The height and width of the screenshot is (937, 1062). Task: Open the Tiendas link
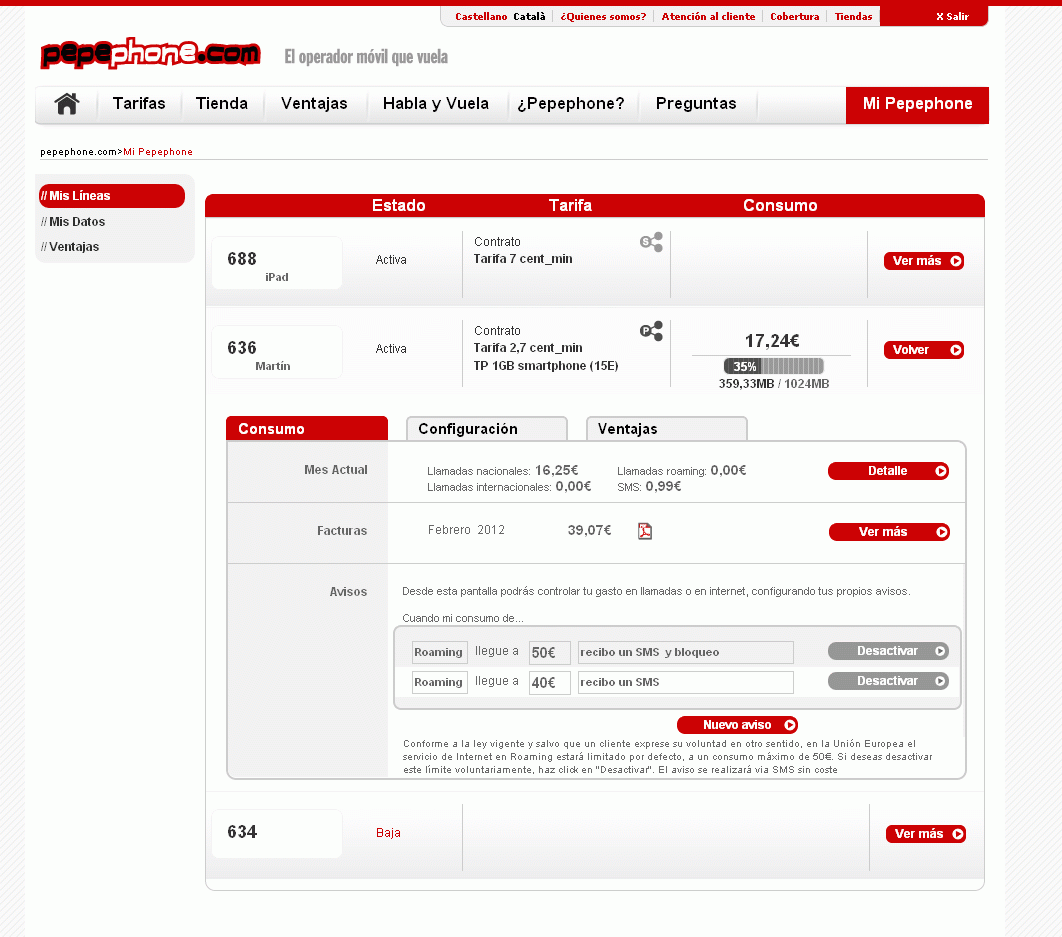853,16
